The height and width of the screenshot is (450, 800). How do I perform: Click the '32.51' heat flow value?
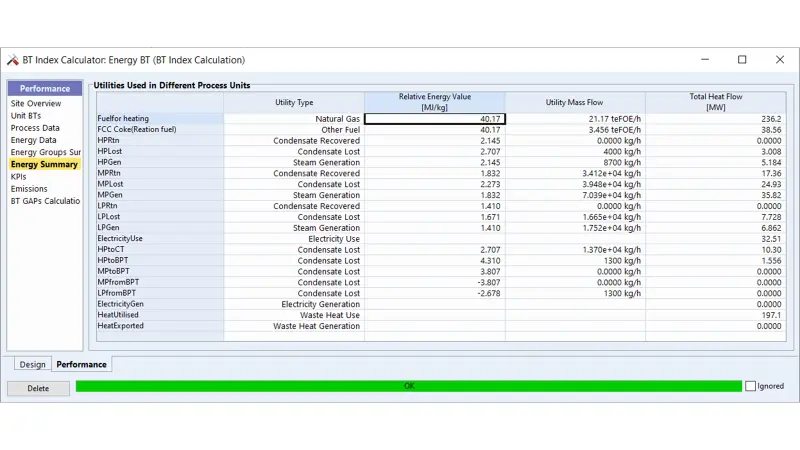pos(716,239)
